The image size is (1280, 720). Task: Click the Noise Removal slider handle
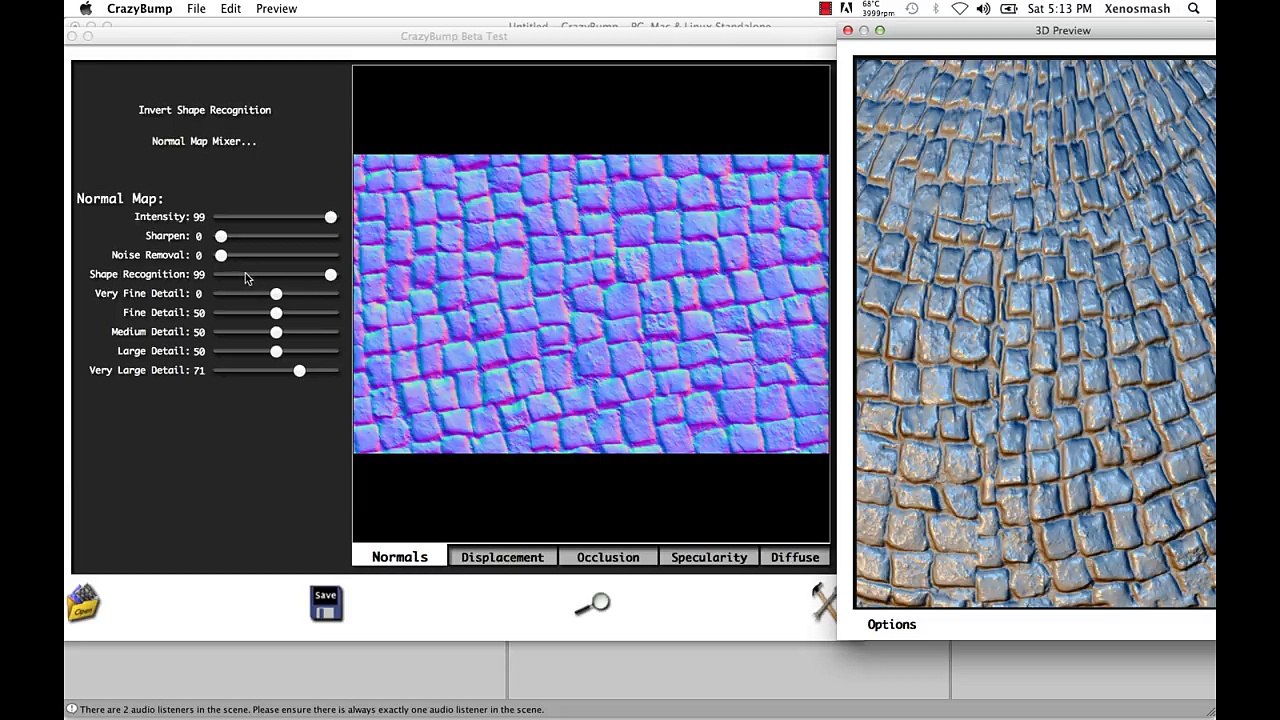tap(221, 255)
